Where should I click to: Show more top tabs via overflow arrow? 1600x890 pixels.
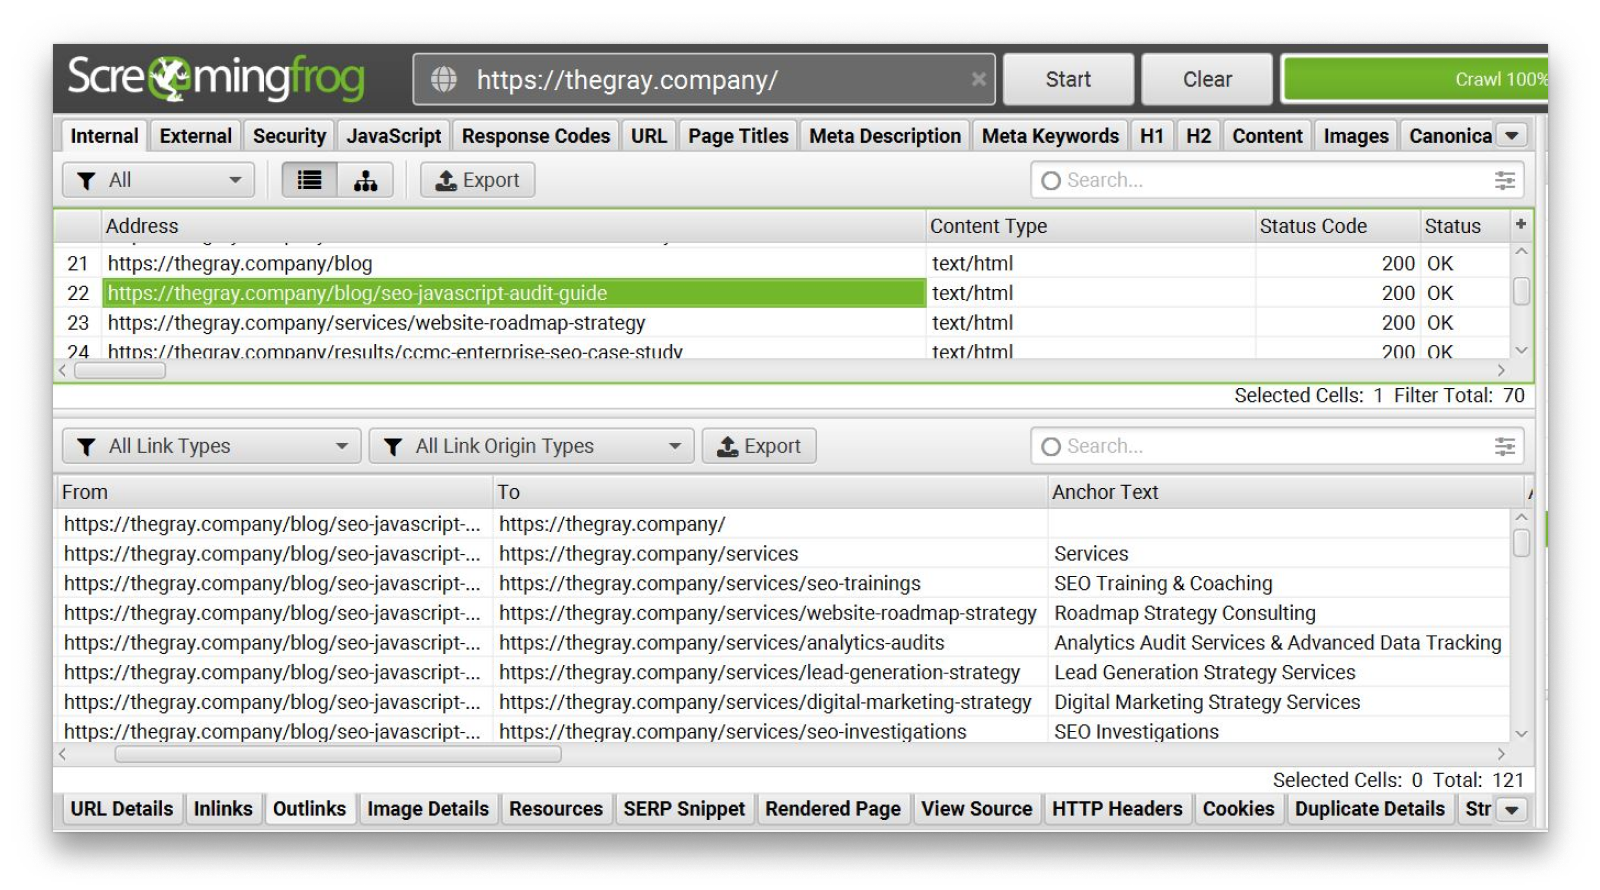pyautogui.click(x=1512, y=135)
